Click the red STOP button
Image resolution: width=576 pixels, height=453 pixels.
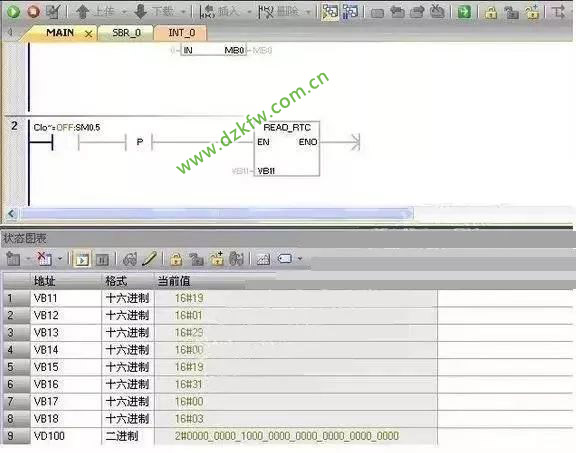point(34,11)
